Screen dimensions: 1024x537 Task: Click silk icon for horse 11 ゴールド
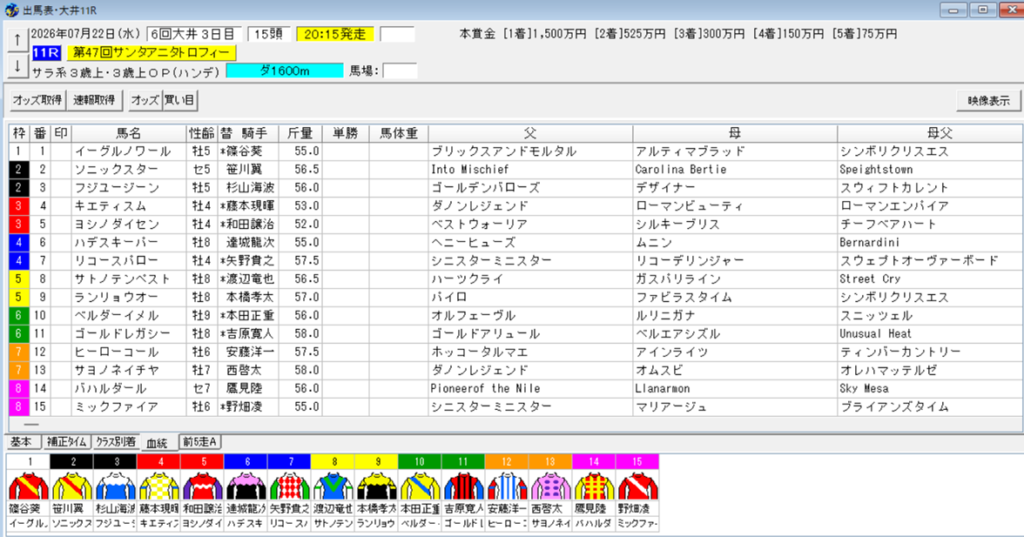463,486
